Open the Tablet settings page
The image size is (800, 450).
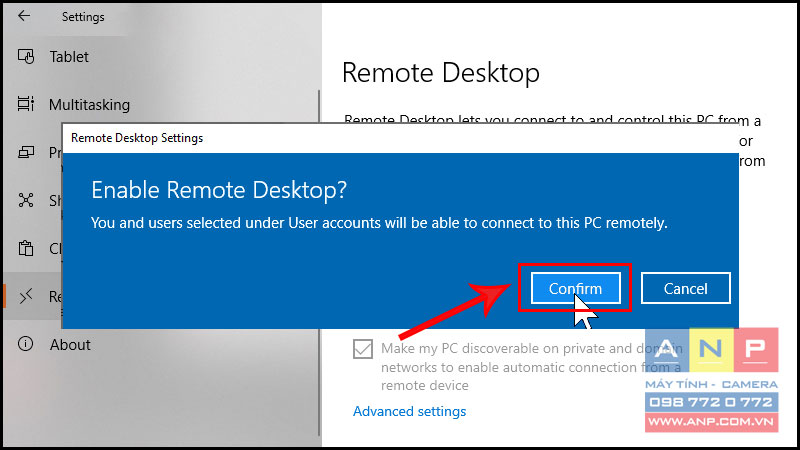click(69, 56)
